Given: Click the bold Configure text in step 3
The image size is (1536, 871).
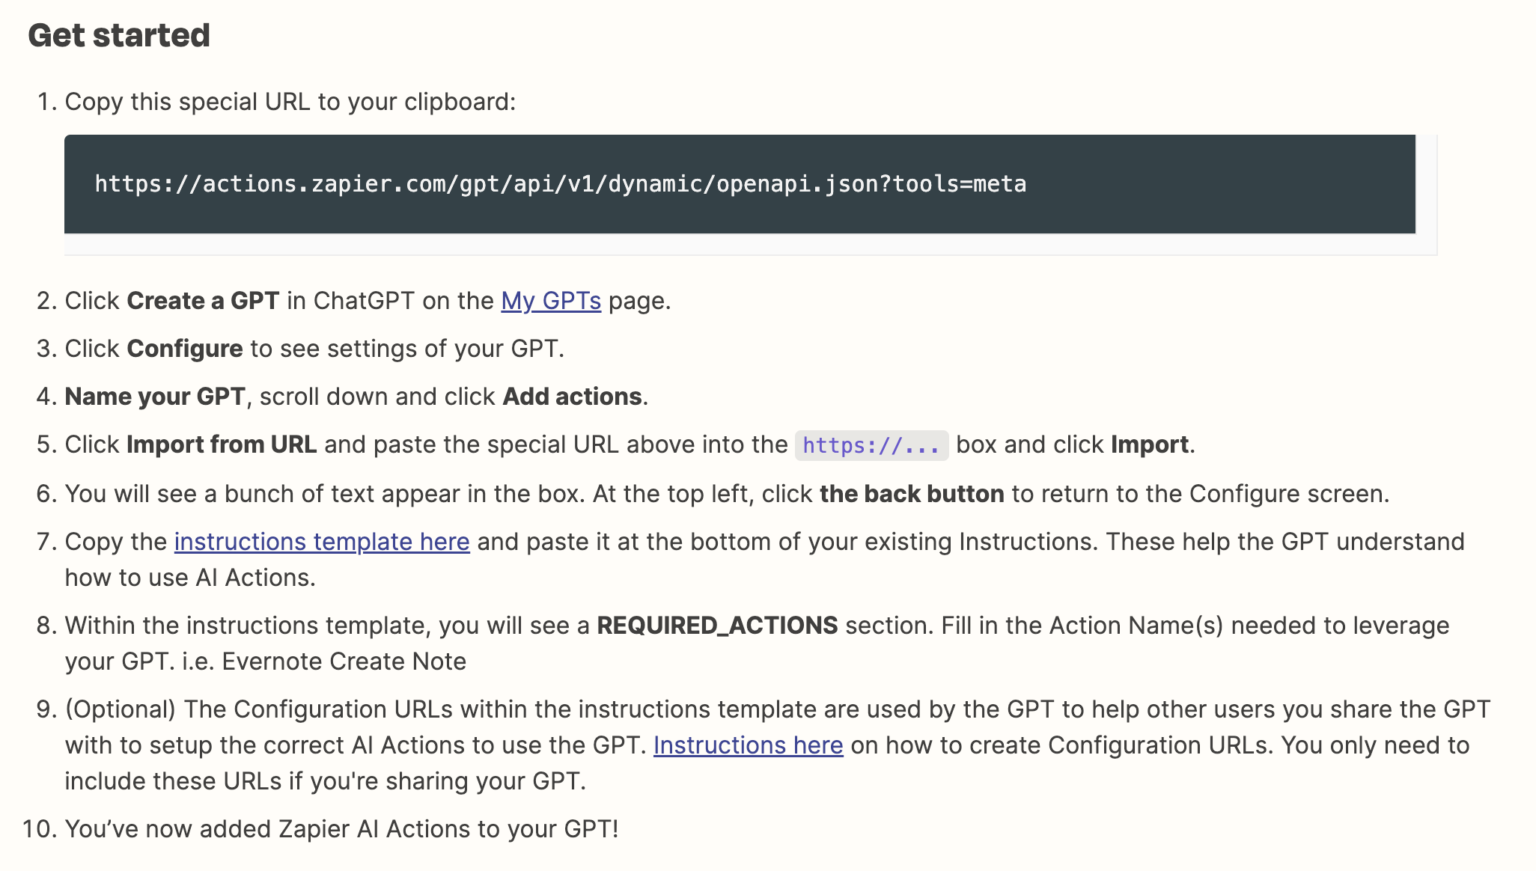Looking at the screenshot, I should click(x=184, y=349).
